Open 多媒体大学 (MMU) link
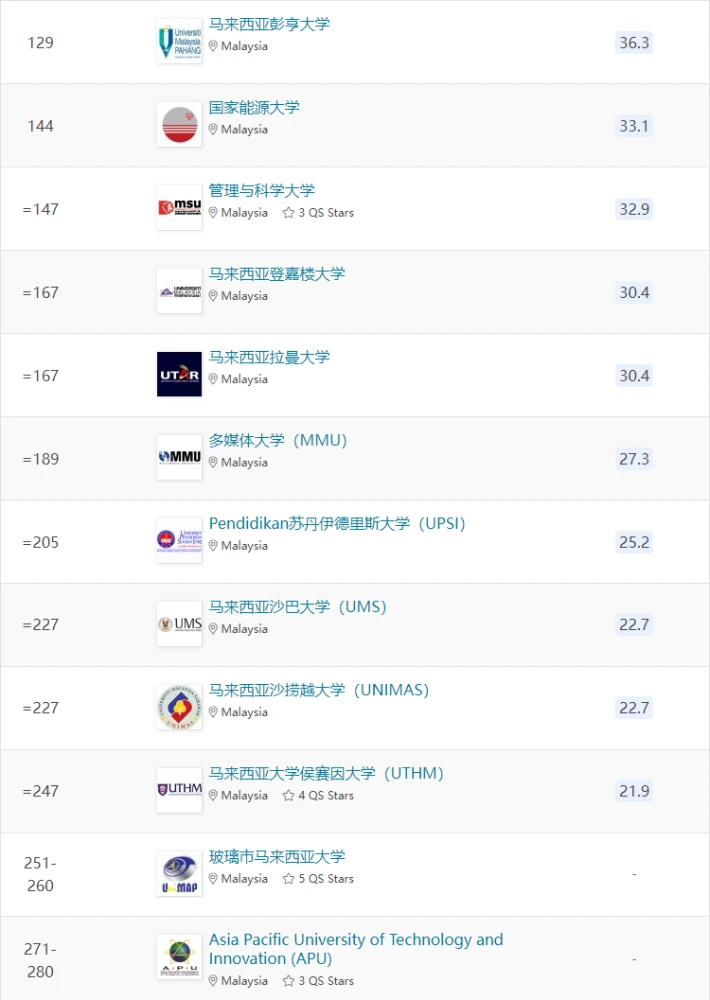Image resolution: width=710 pixels, height=1000 pixels. (278, 440)
